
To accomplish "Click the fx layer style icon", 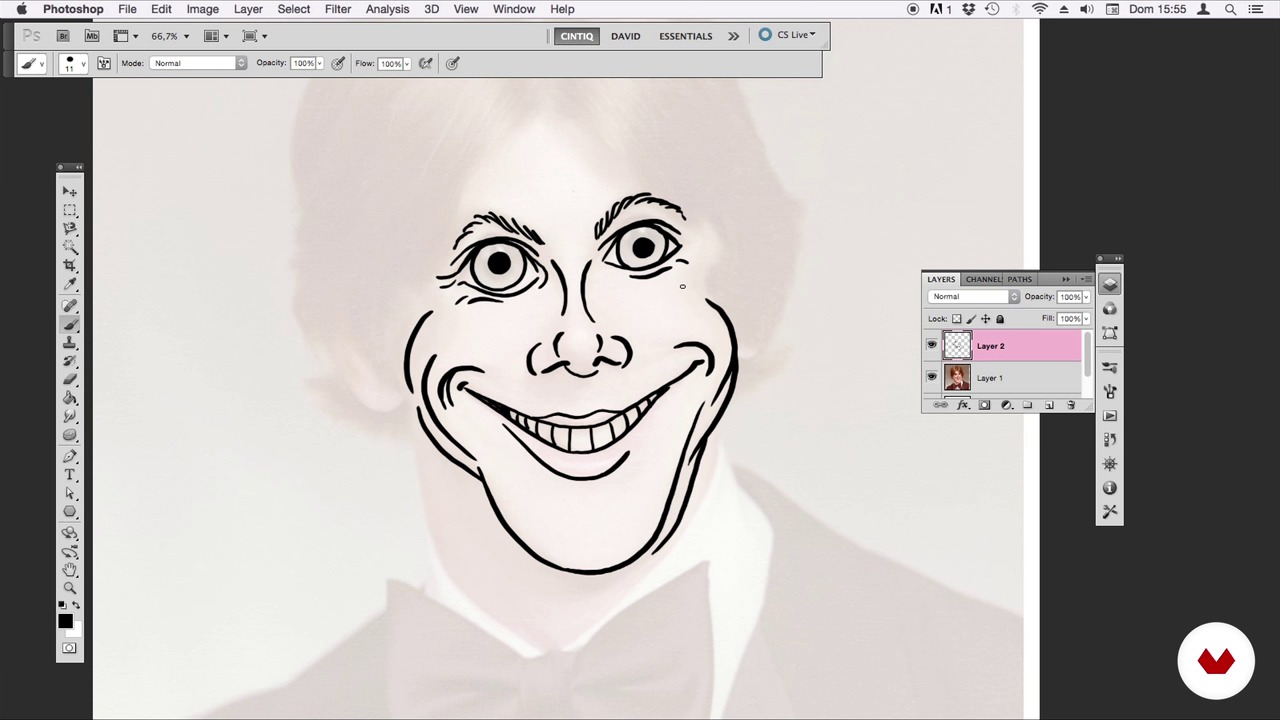I will coord(963,405).
